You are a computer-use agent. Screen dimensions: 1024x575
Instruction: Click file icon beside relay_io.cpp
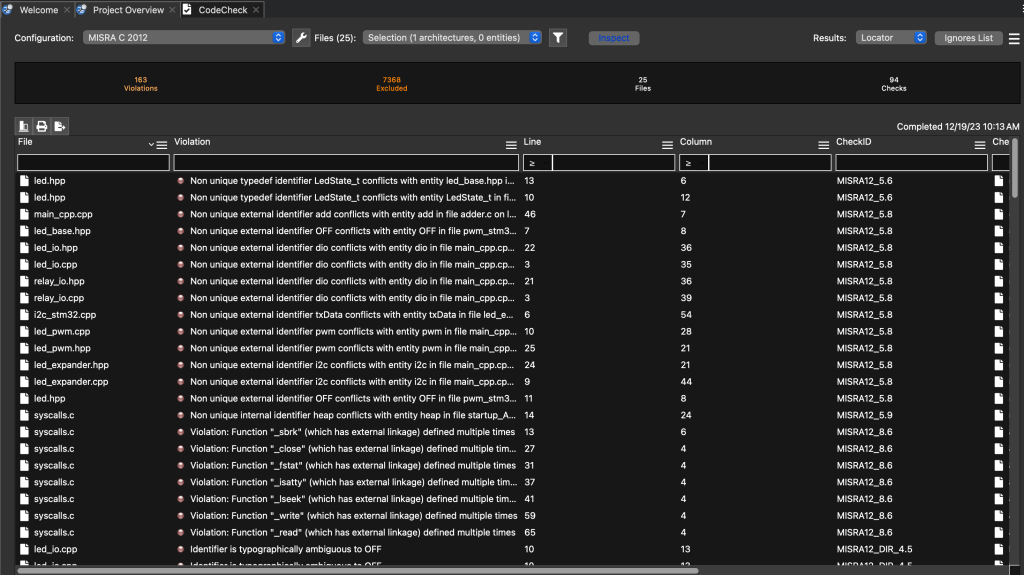point(24,298)
